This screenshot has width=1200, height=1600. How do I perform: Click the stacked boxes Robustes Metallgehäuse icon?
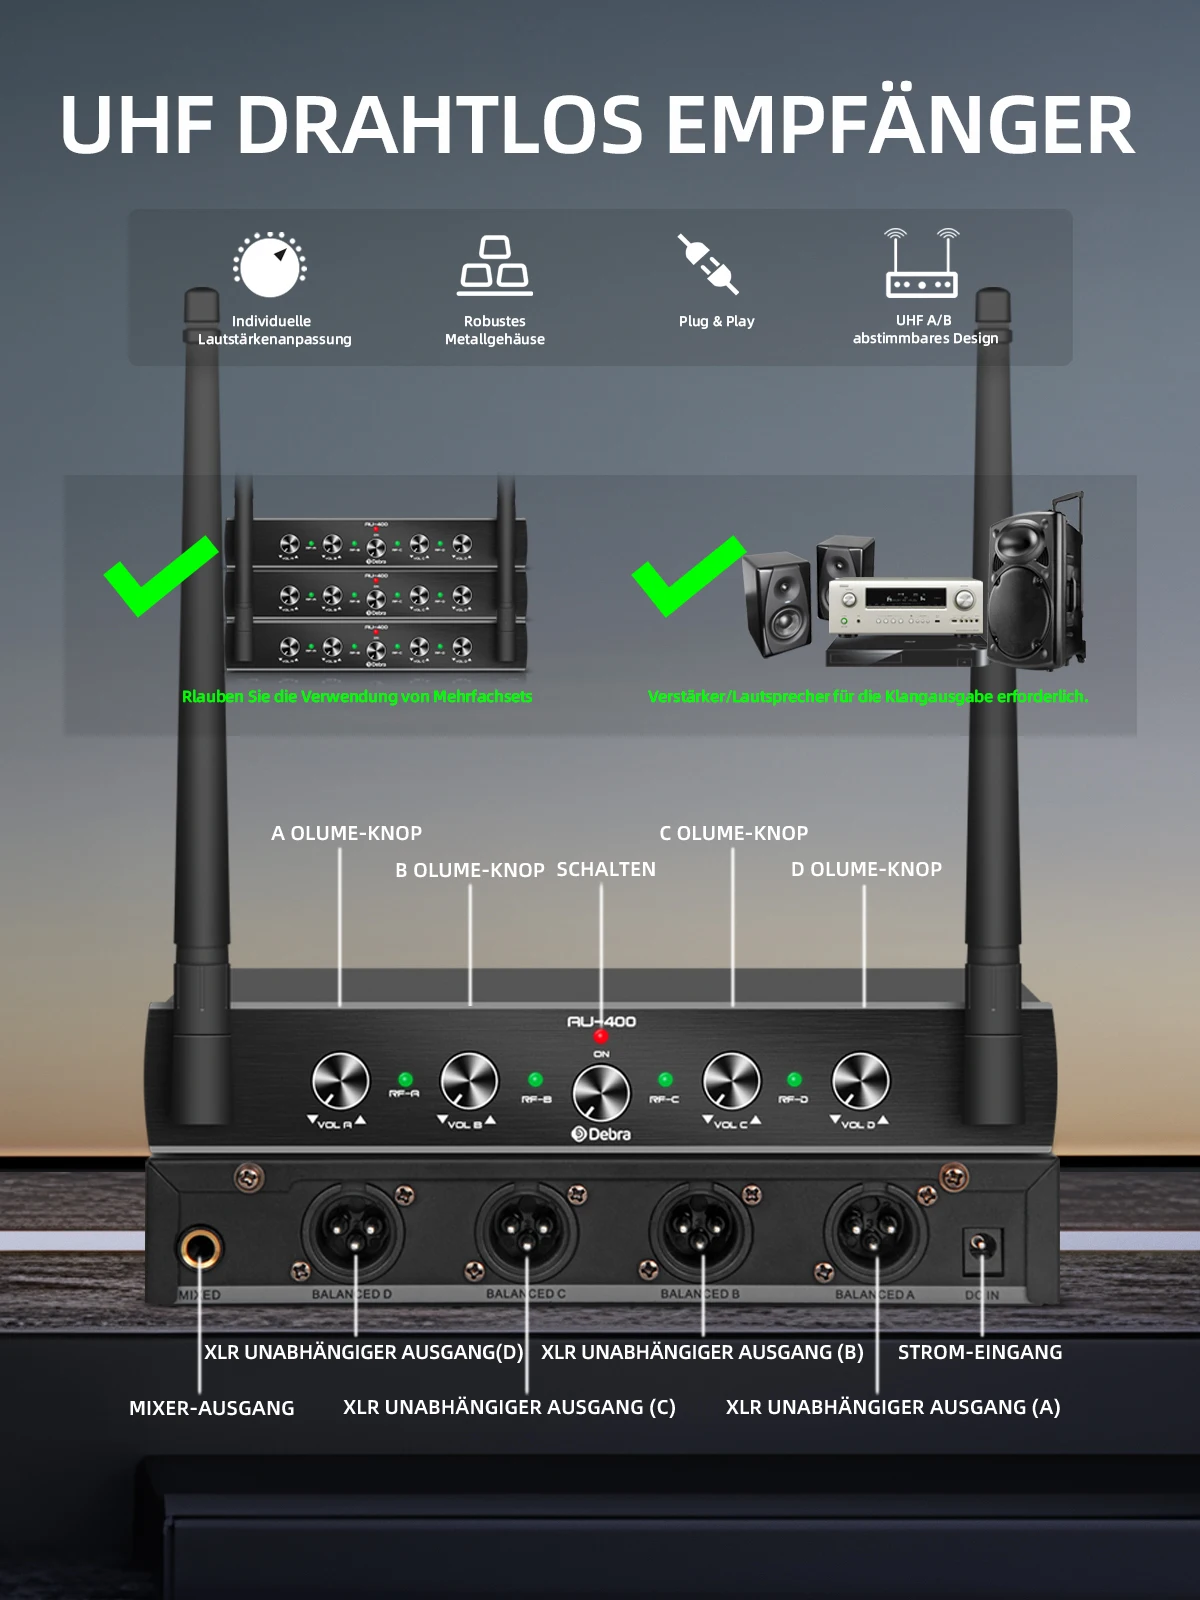click(495, 265)
